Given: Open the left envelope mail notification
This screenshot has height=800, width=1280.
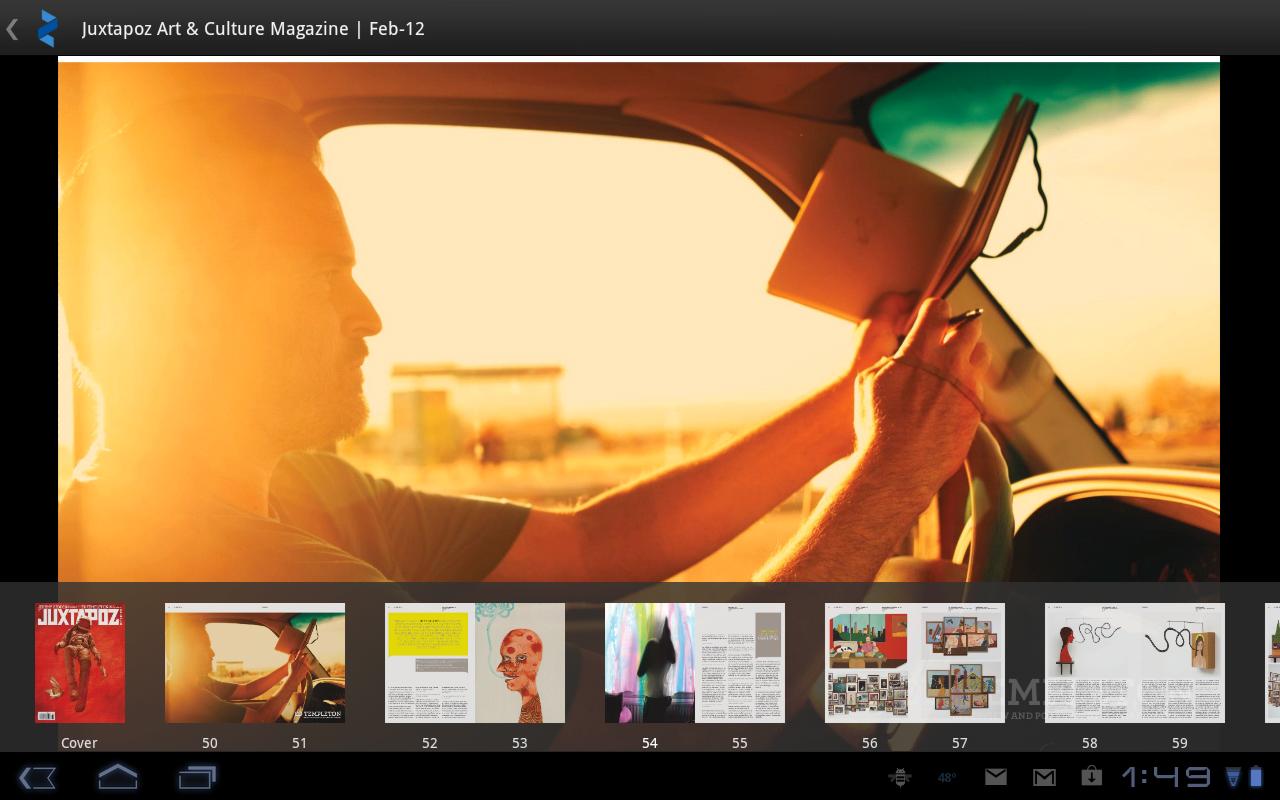Looking at the screenshot, I should click(995, 777).
